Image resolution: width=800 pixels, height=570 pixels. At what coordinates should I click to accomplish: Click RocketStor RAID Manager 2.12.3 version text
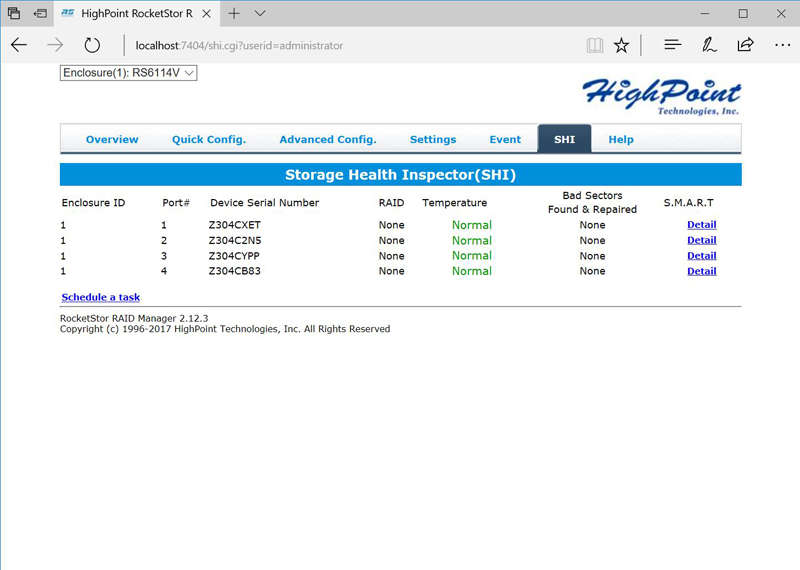coord(134,318)
